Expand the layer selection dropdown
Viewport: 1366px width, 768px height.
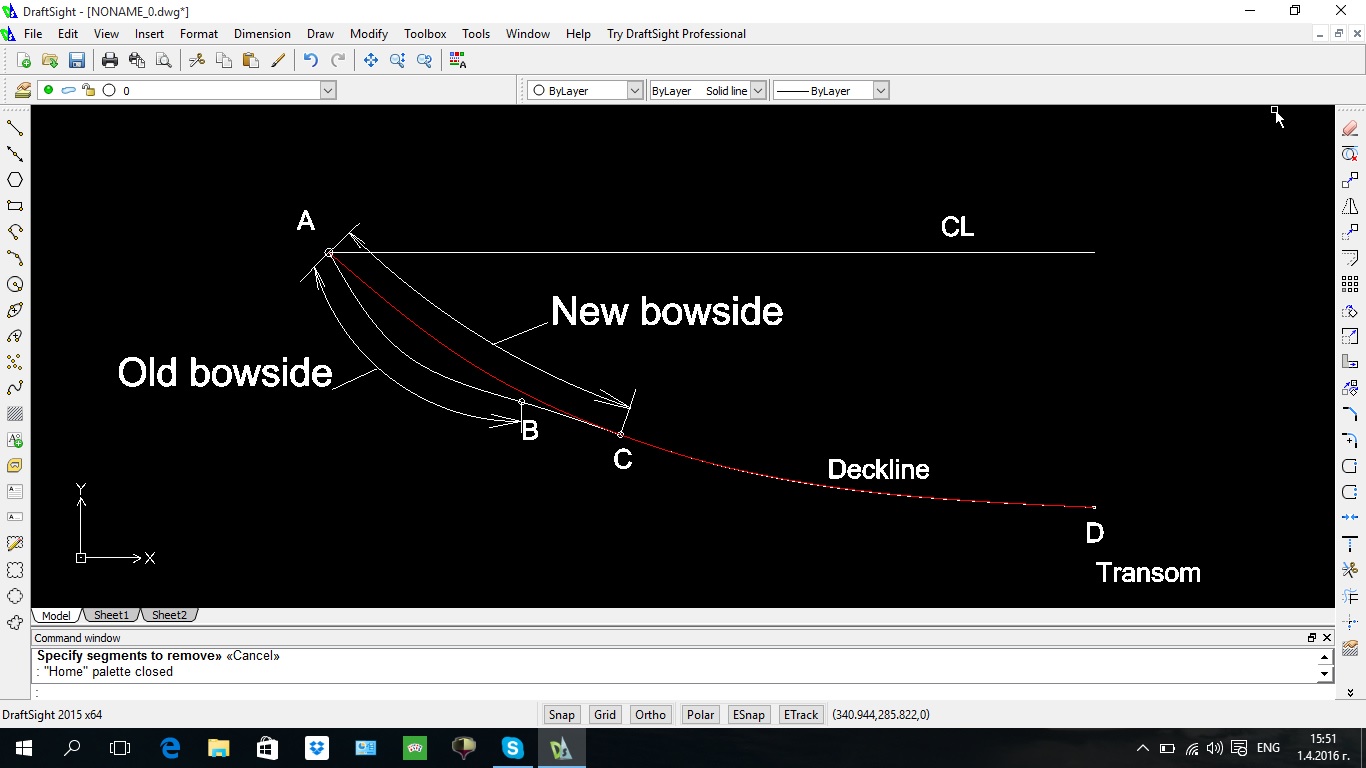click(327, 90)
